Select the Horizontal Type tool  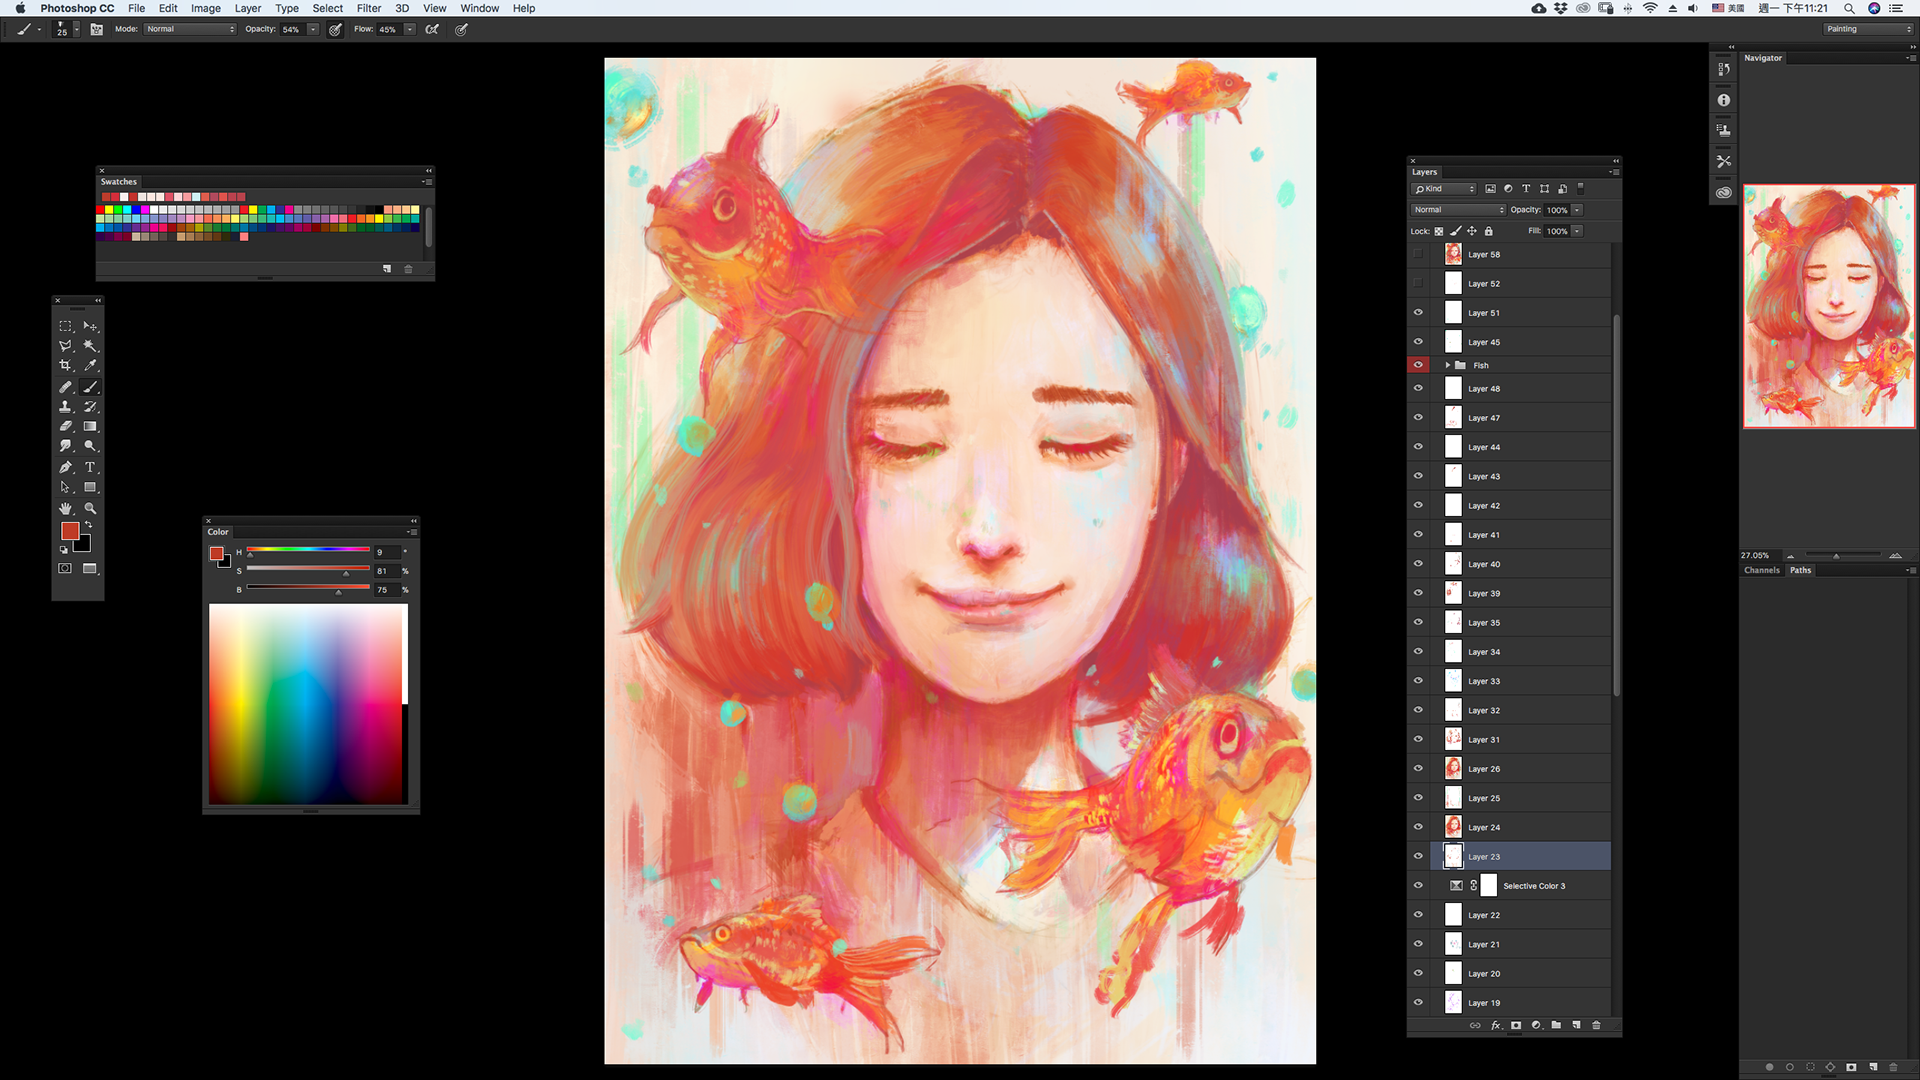click(x=90, y=467)
